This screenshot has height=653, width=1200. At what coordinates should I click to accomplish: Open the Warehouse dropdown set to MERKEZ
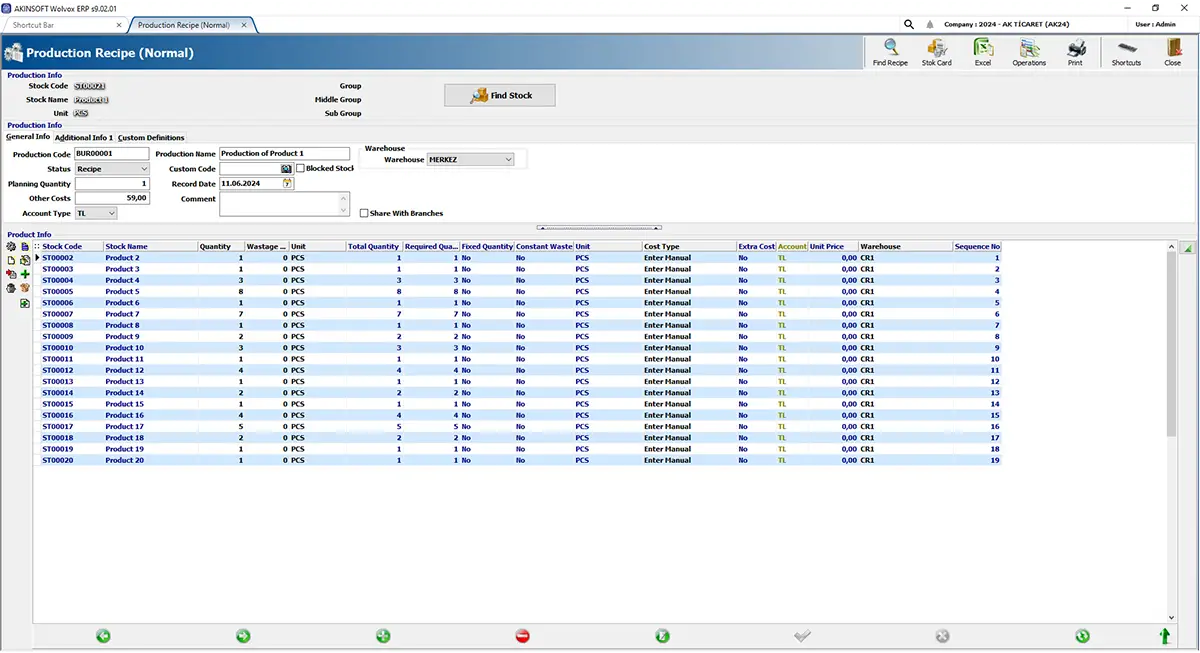coord(470,159)
